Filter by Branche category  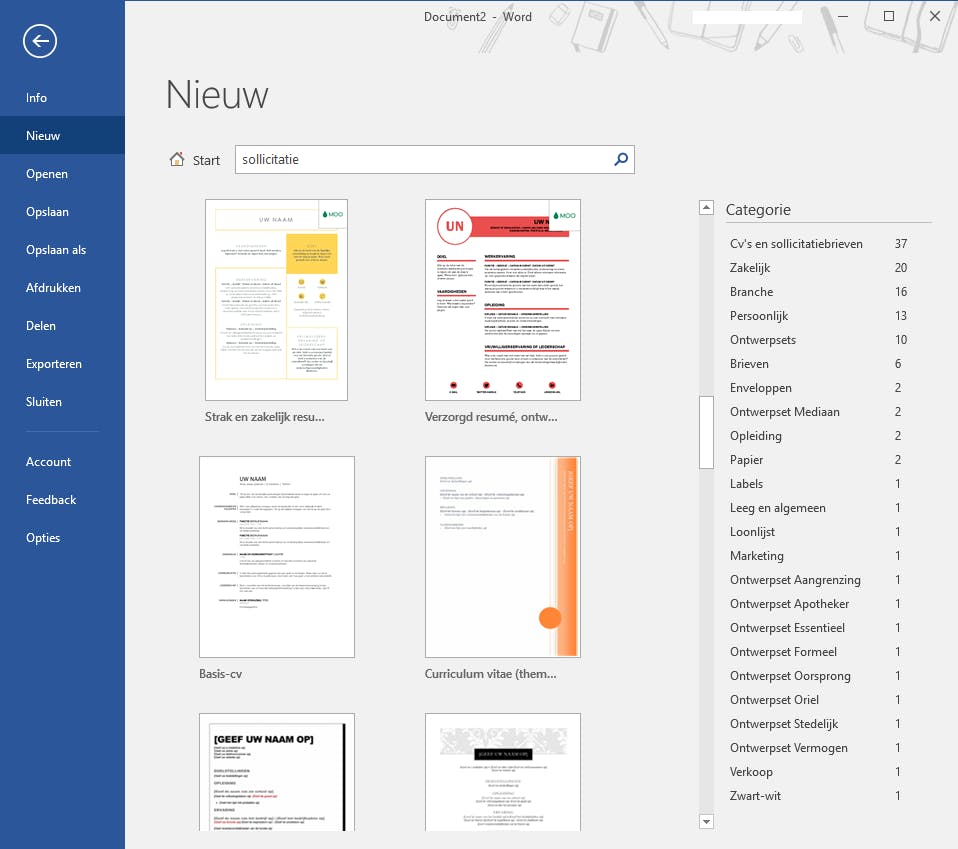click(x=819, y=292)
